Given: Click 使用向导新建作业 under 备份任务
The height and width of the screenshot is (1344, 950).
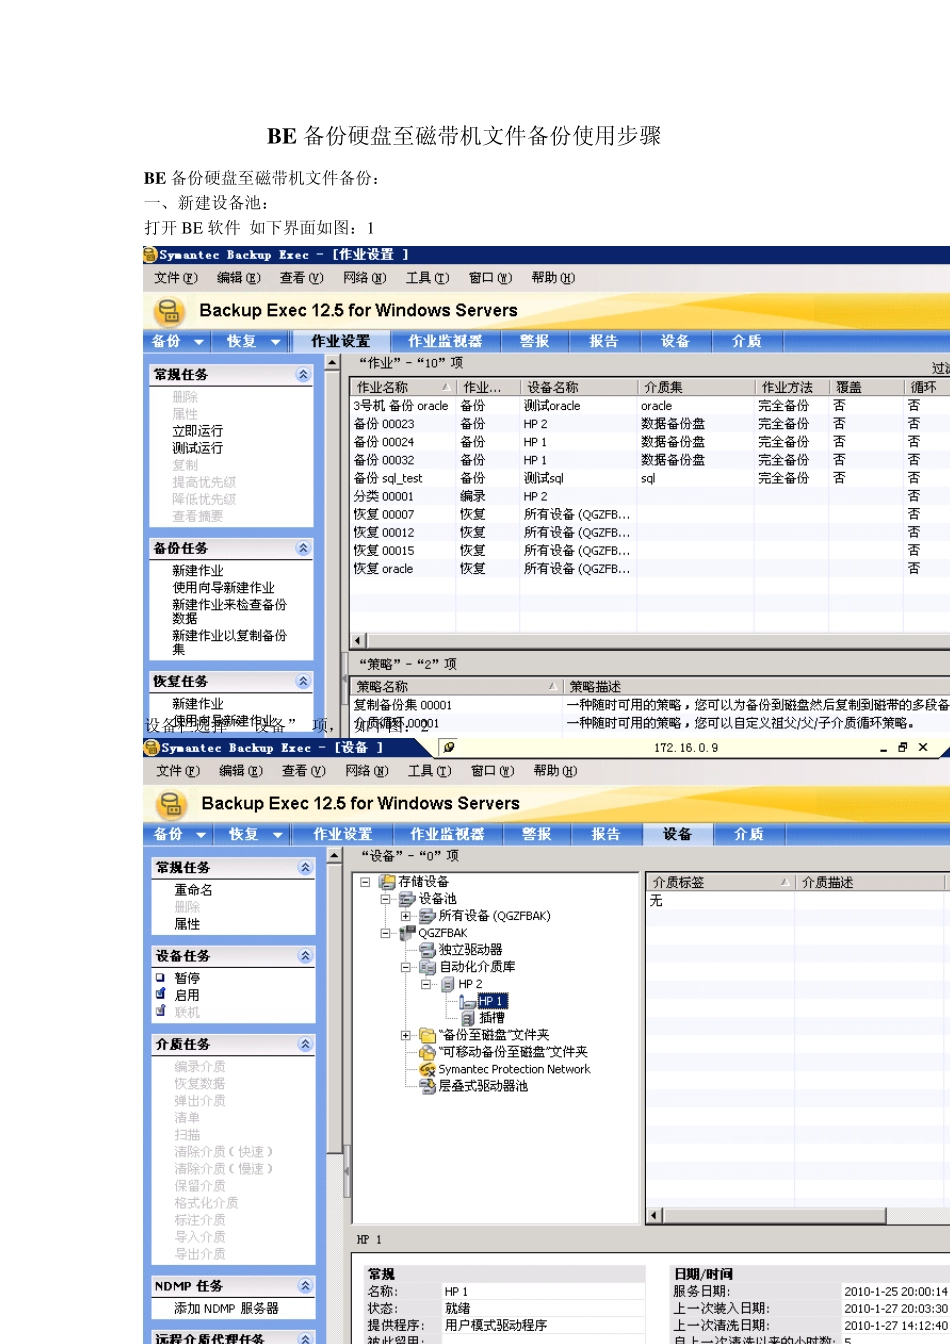Looking at the screenshot, I should [x=223, y=588].
